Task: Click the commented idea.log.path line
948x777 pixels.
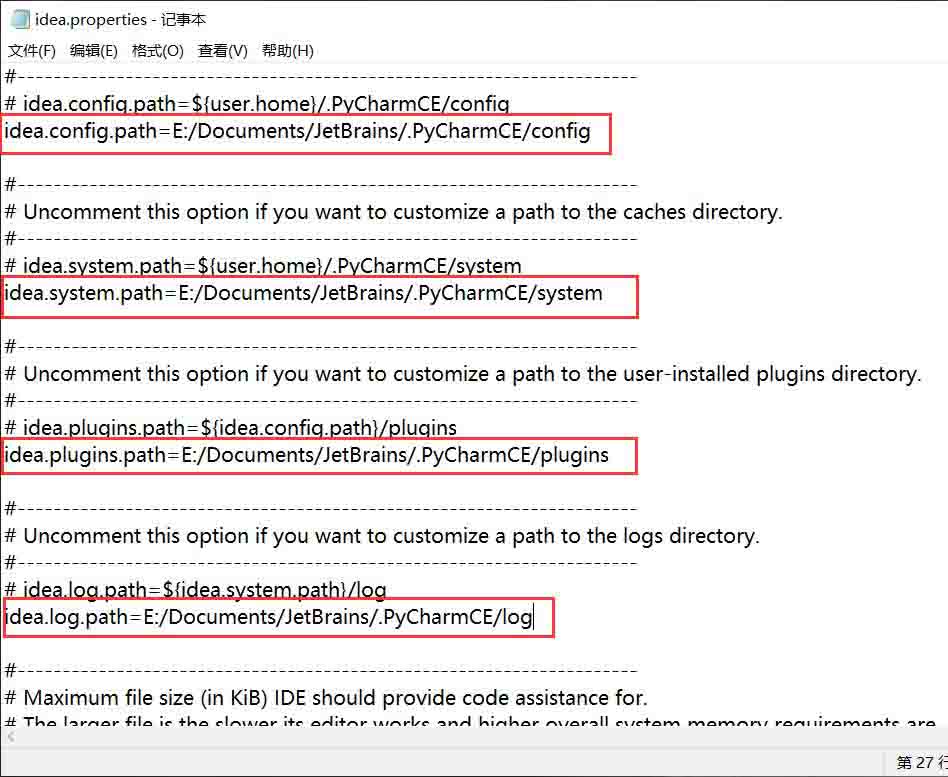Action: pyautogui.click(x=195, y=590)
